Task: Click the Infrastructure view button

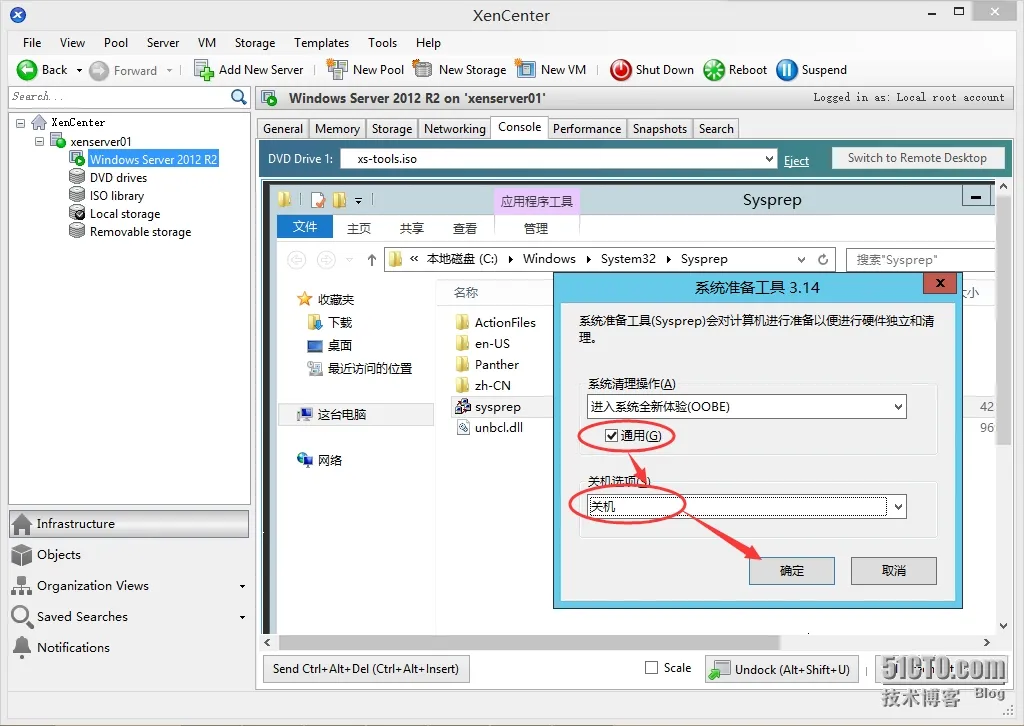Action: (129, 524)
